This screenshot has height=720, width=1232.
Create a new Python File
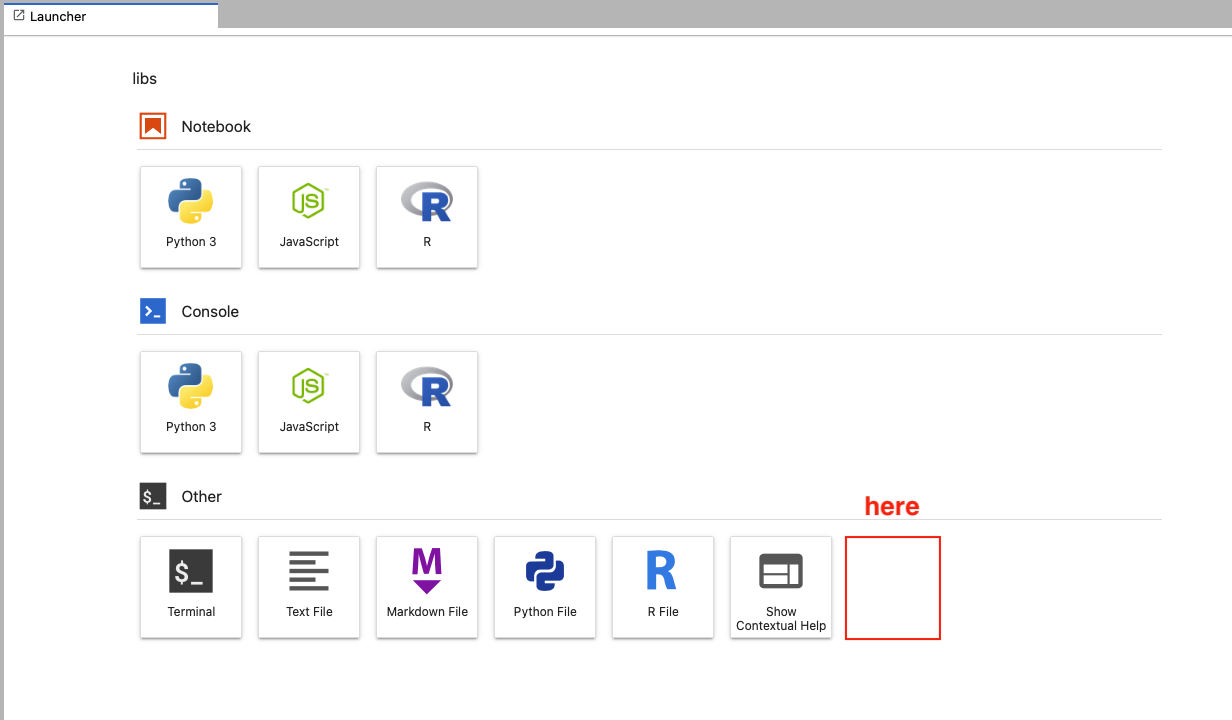click(545, 587)
